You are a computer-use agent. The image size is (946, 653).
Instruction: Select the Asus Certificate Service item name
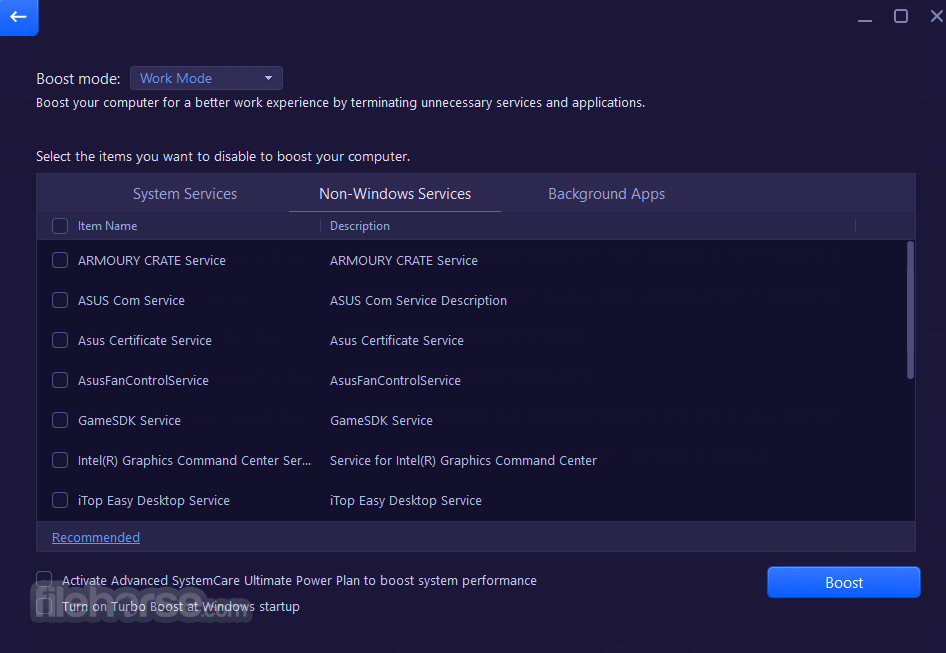coord(145,340)
